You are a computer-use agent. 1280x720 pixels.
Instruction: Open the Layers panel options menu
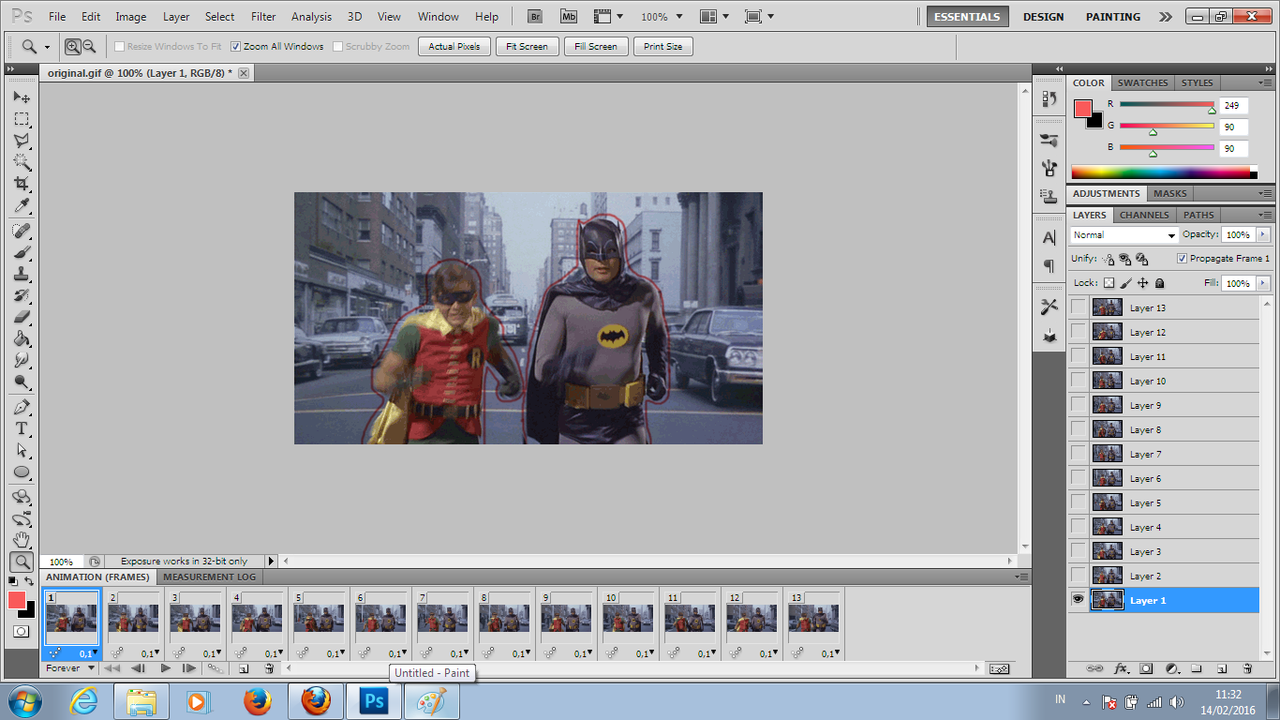(x=1267, y=215)
